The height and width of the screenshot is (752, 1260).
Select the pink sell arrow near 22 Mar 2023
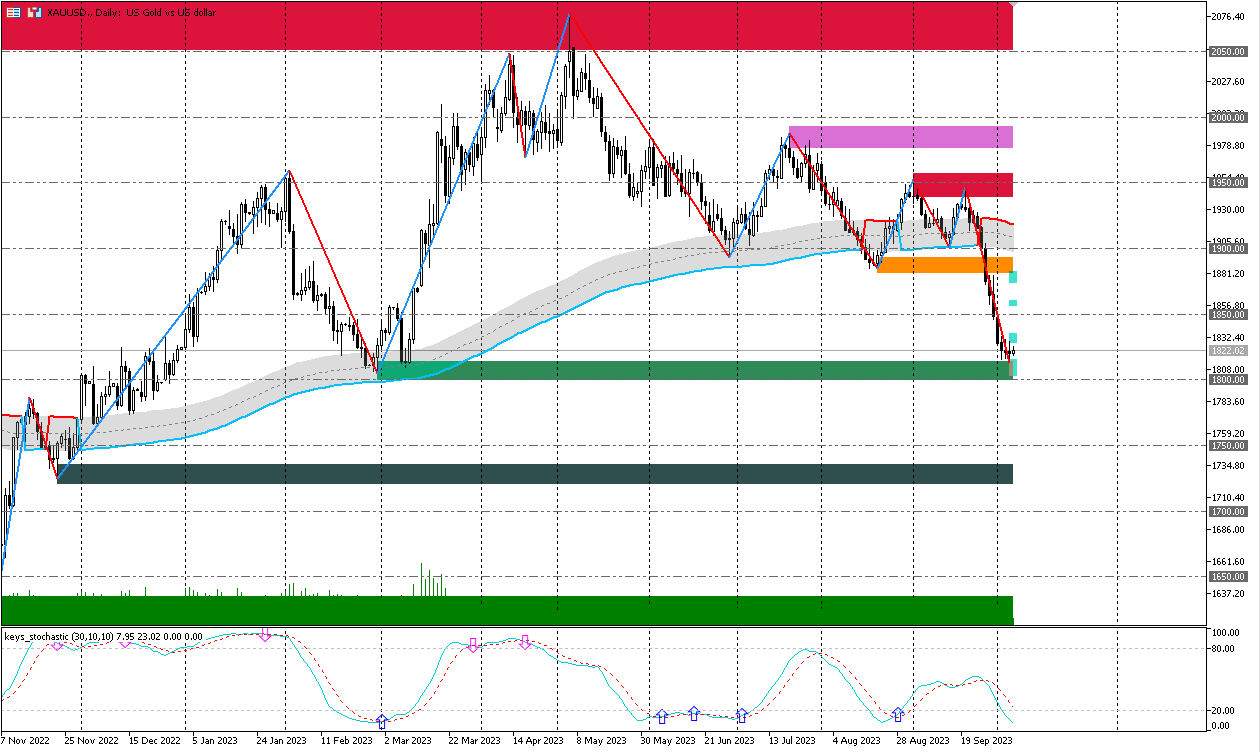pyautogui.click(x=473, y=645)
